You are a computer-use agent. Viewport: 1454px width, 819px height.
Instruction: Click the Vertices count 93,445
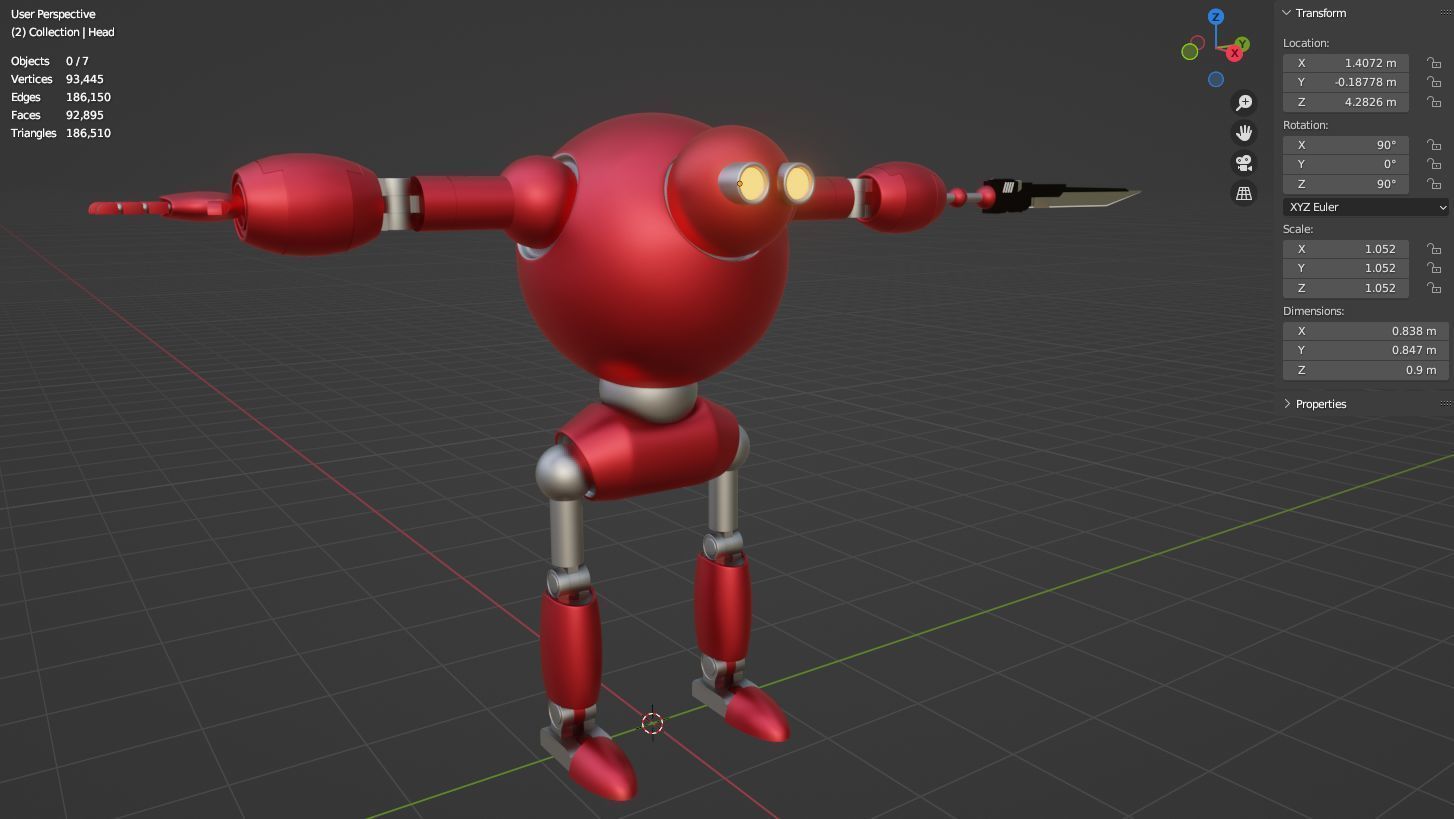click(x=85, y=79)
